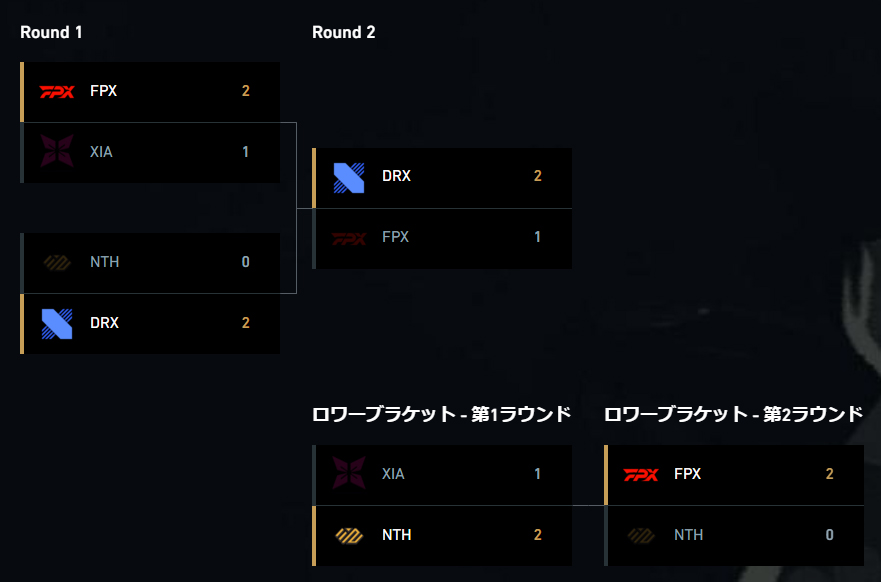Click the Round 2 heading
The image size is (881, 582).
(343, 32)
